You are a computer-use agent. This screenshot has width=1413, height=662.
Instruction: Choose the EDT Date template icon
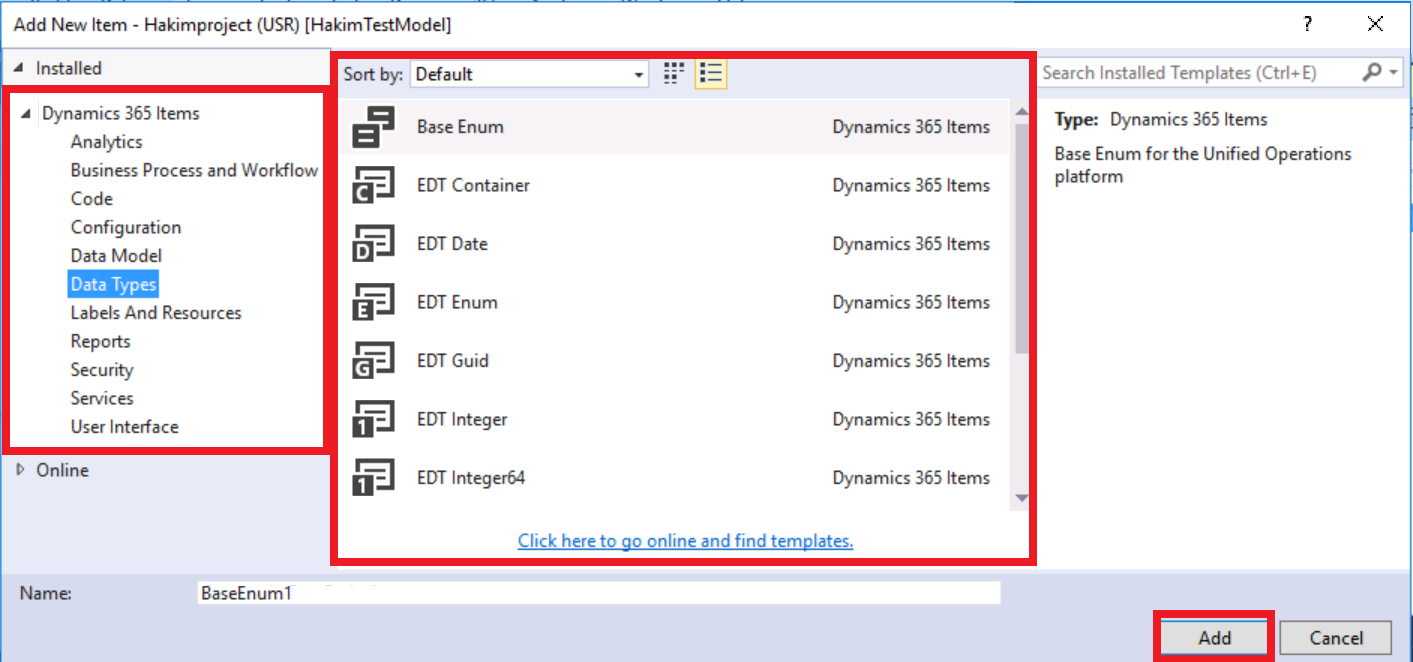click(374, 244)
